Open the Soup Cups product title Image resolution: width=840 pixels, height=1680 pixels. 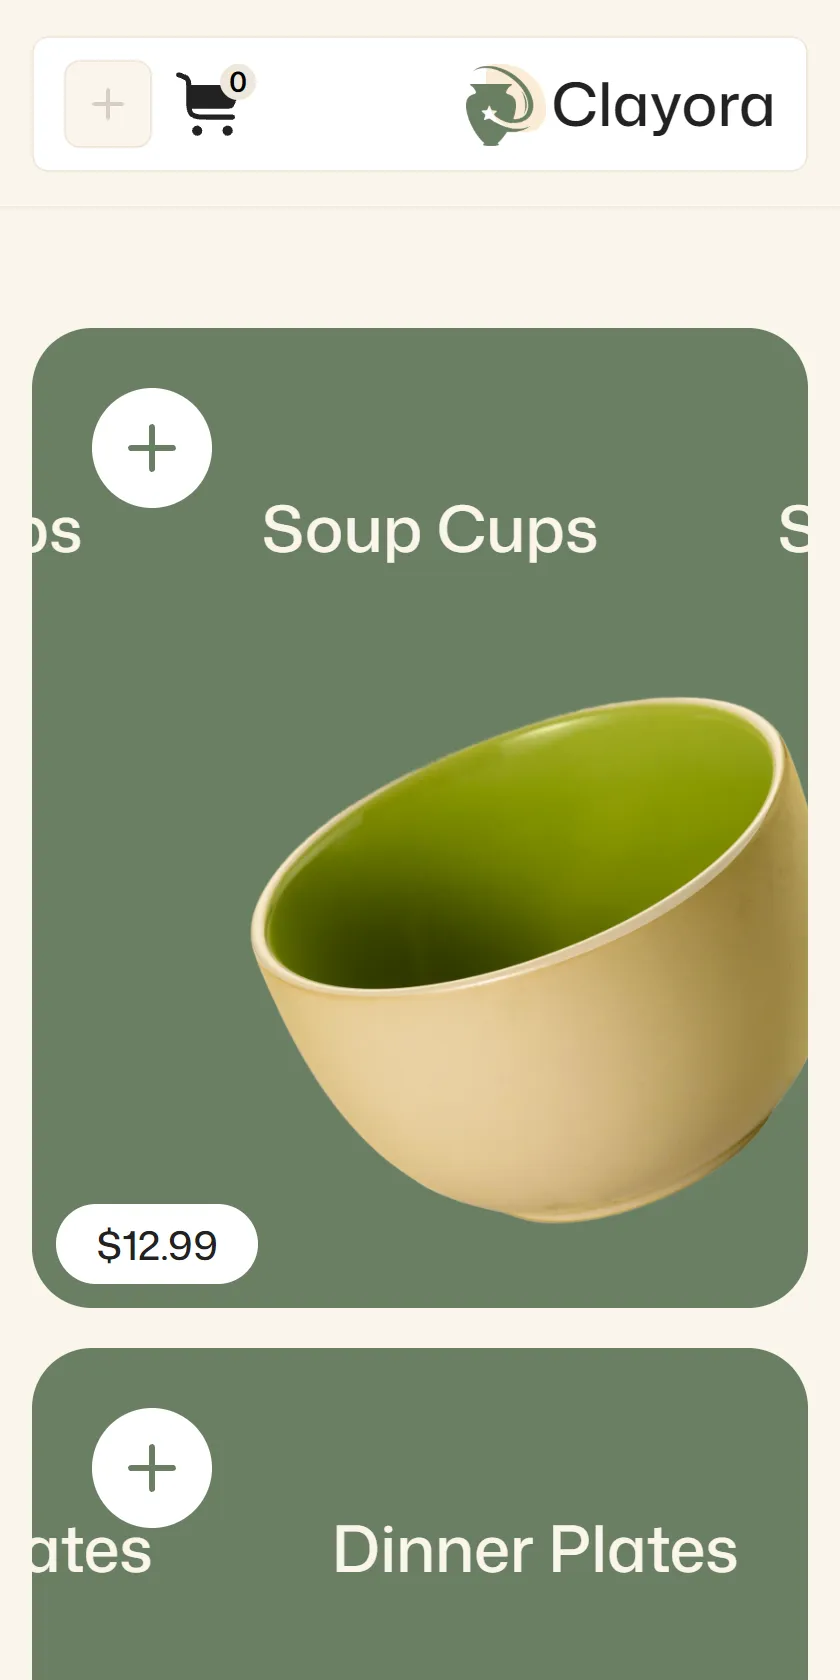(x=430, y=530)
